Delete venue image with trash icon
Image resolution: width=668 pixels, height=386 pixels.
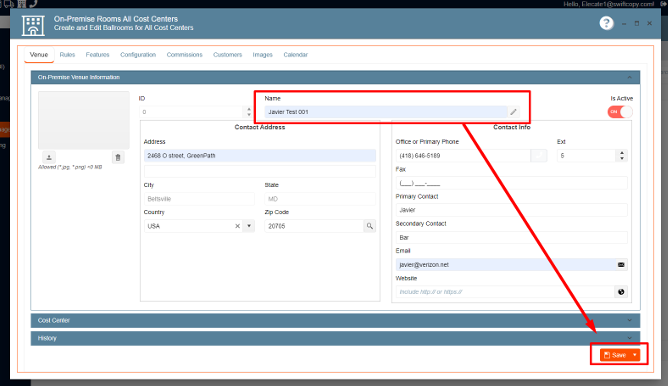point(118,157)
